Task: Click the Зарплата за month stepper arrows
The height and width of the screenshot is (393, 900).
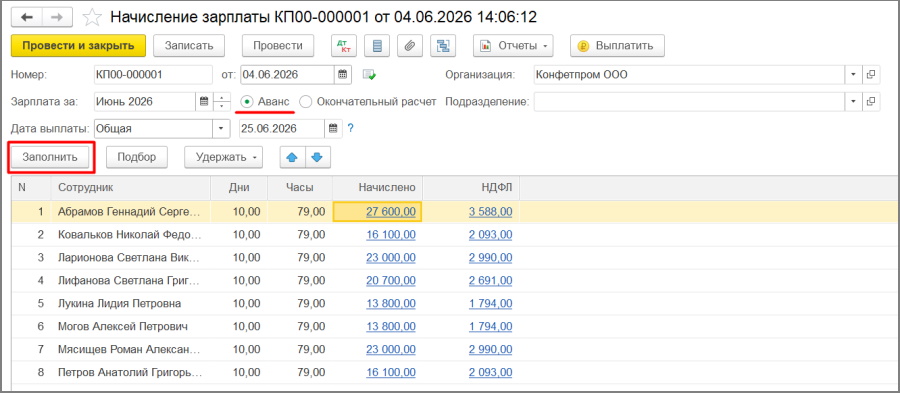Action: (222, 102)
